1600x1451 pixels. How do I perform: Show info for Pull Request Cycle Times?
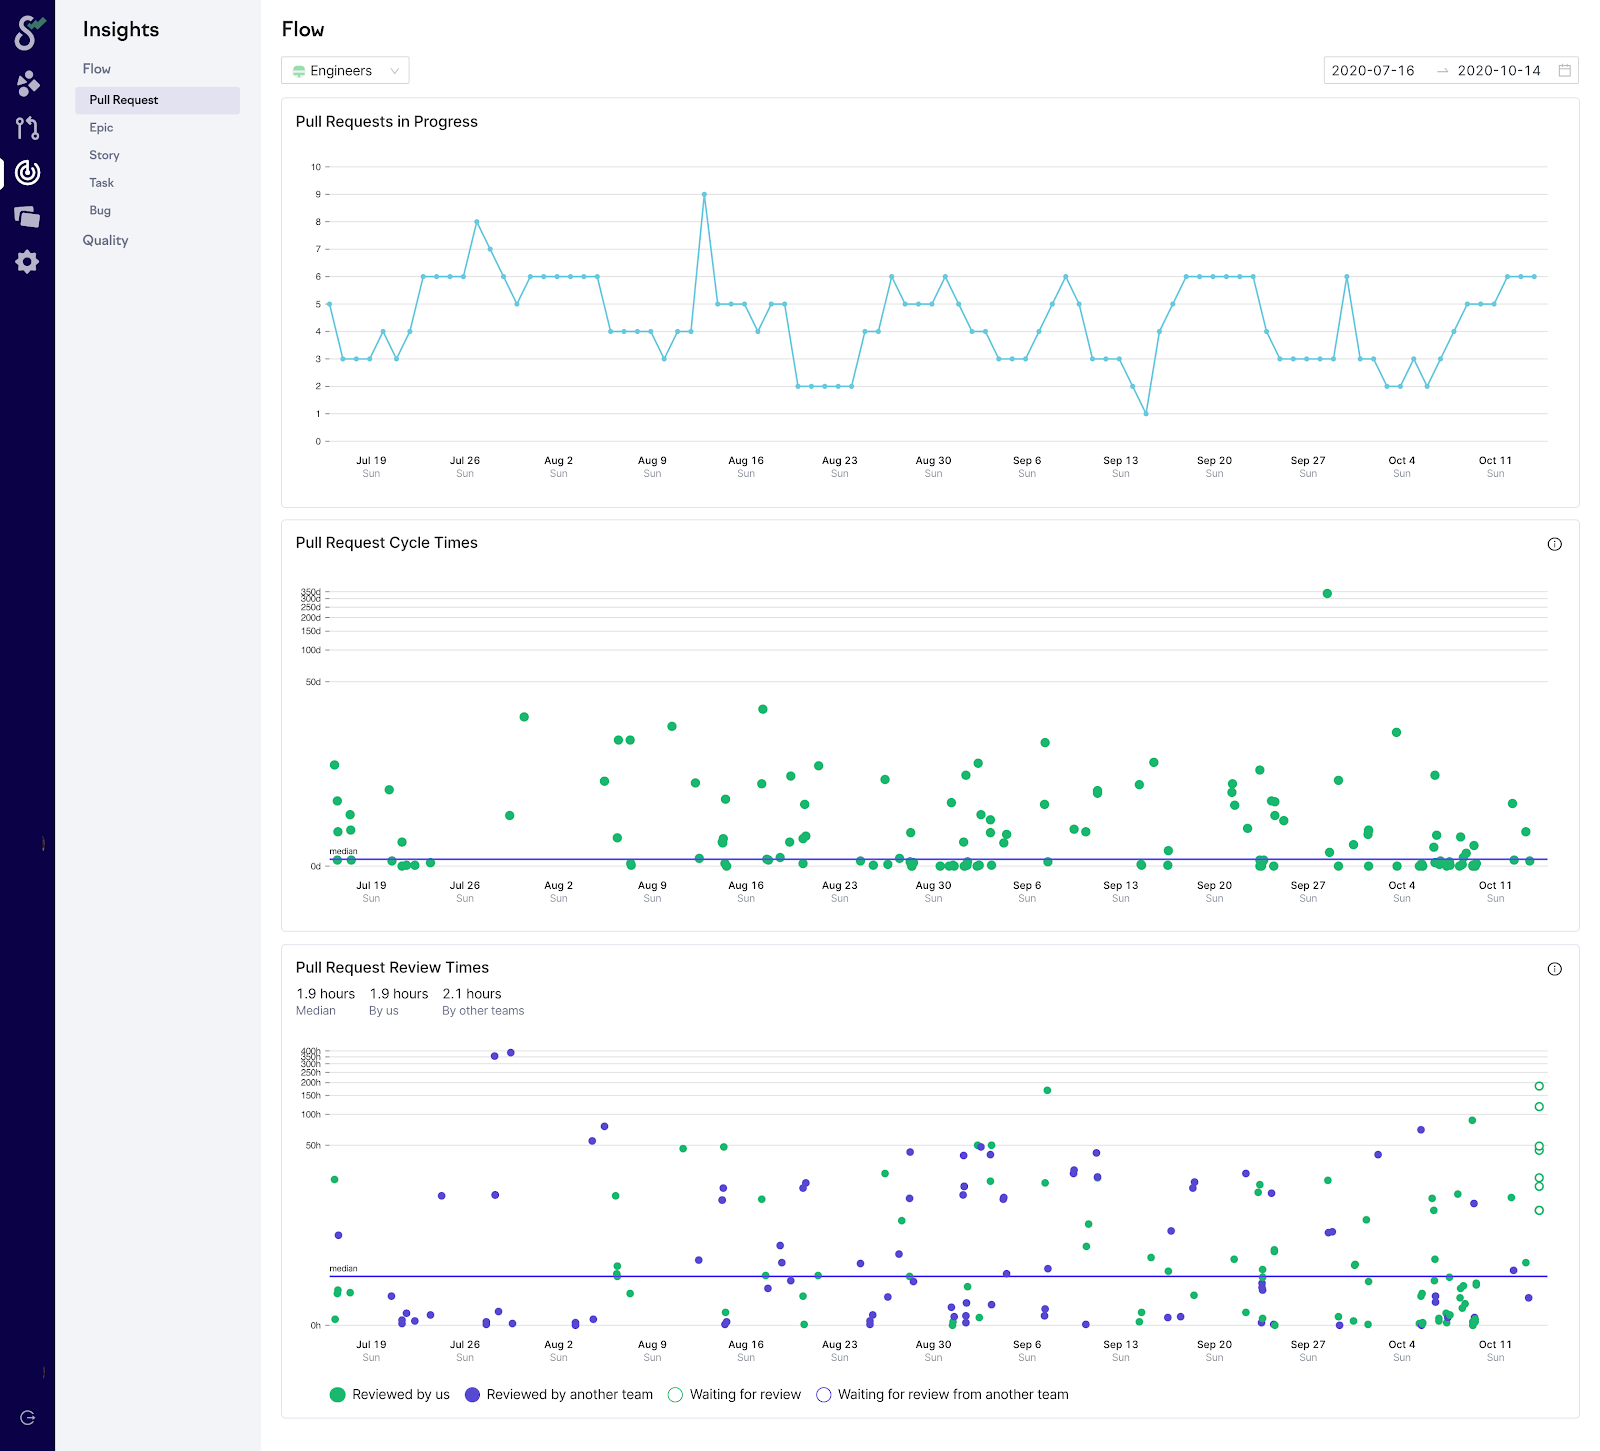[1554, 544]
